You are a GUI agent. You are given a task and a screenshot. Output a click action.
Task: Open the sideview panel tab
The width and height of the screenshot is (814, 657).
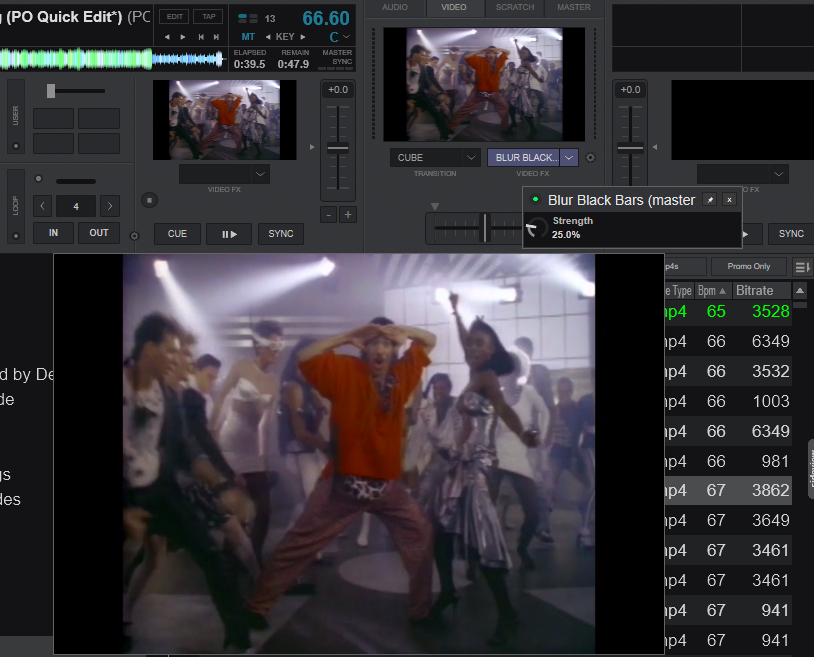coord(810,469)
